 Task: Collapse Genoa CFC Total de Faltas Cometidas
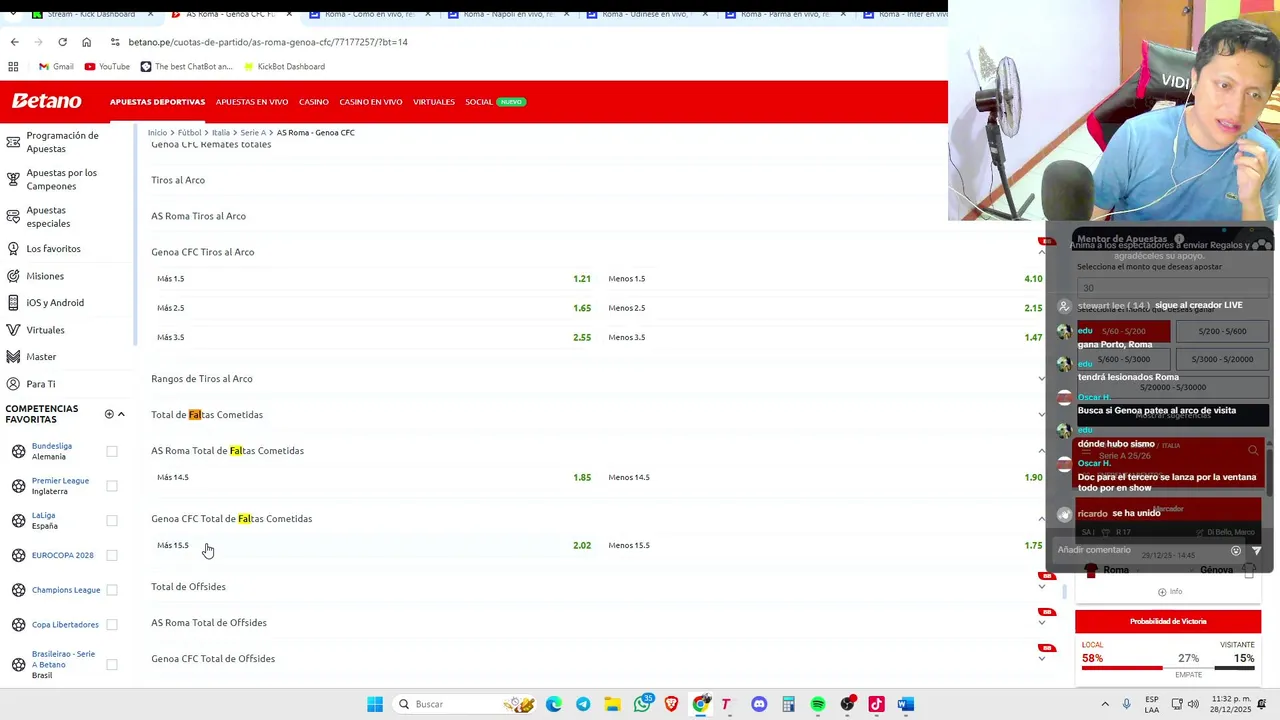point(1042,519)
